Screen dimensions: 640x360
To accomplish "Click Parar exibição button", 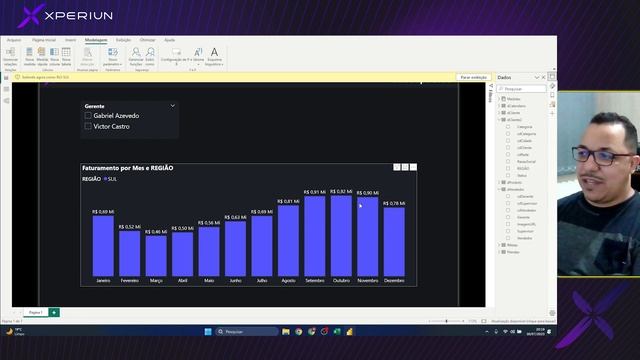I will pyautogui.click(x=473, y=77).
